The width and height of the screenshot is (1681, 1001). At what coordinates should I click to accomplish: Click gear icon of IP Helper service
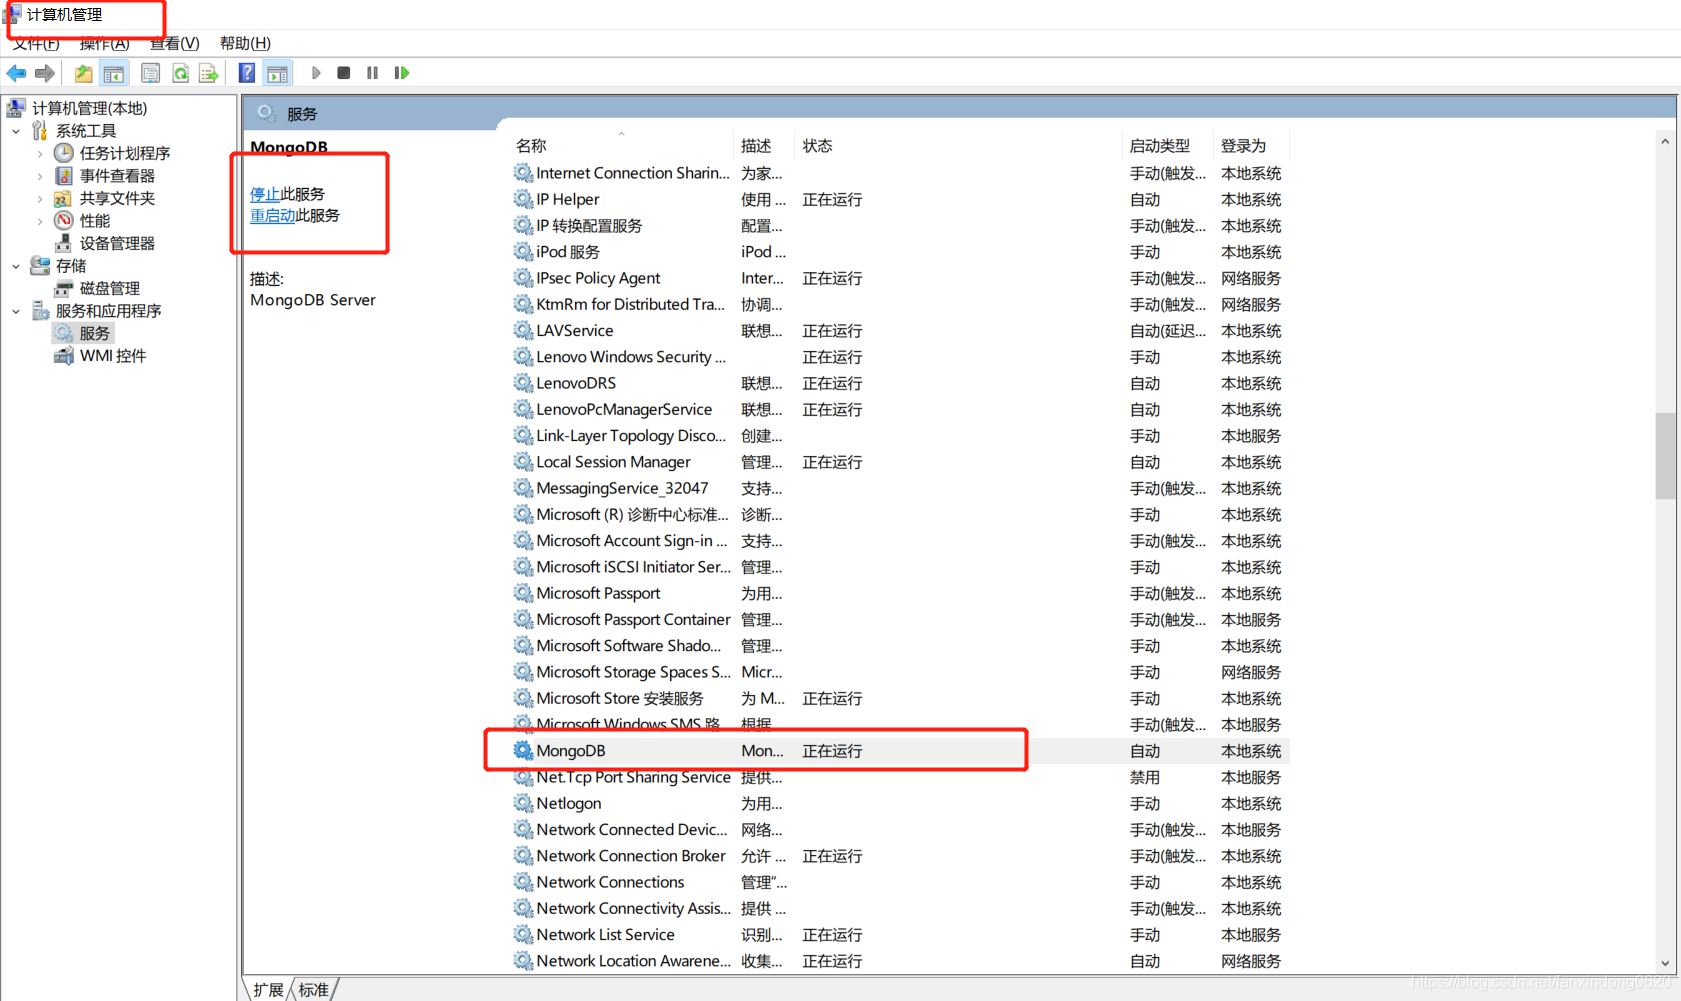tap(523, 199)
